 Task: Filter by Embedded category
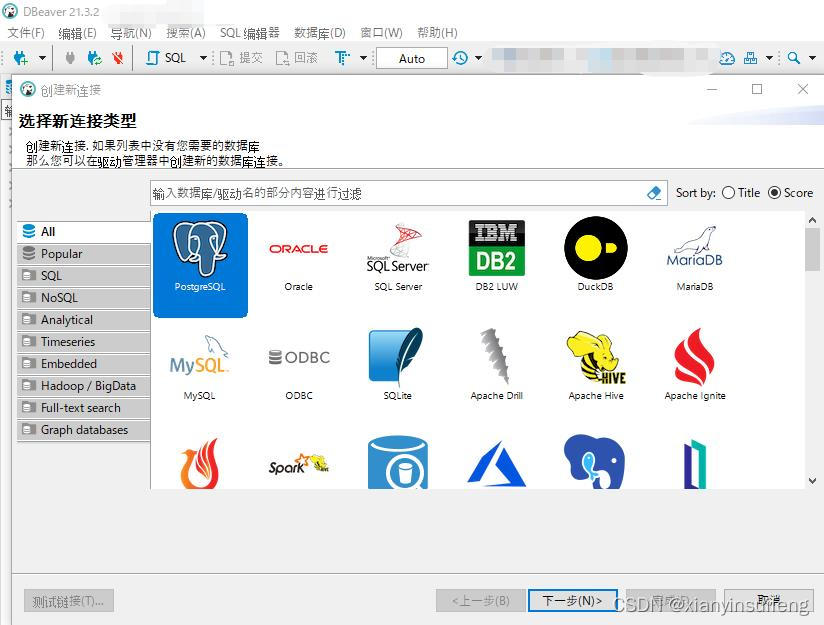pyautogui.click(x=84, y=364)
